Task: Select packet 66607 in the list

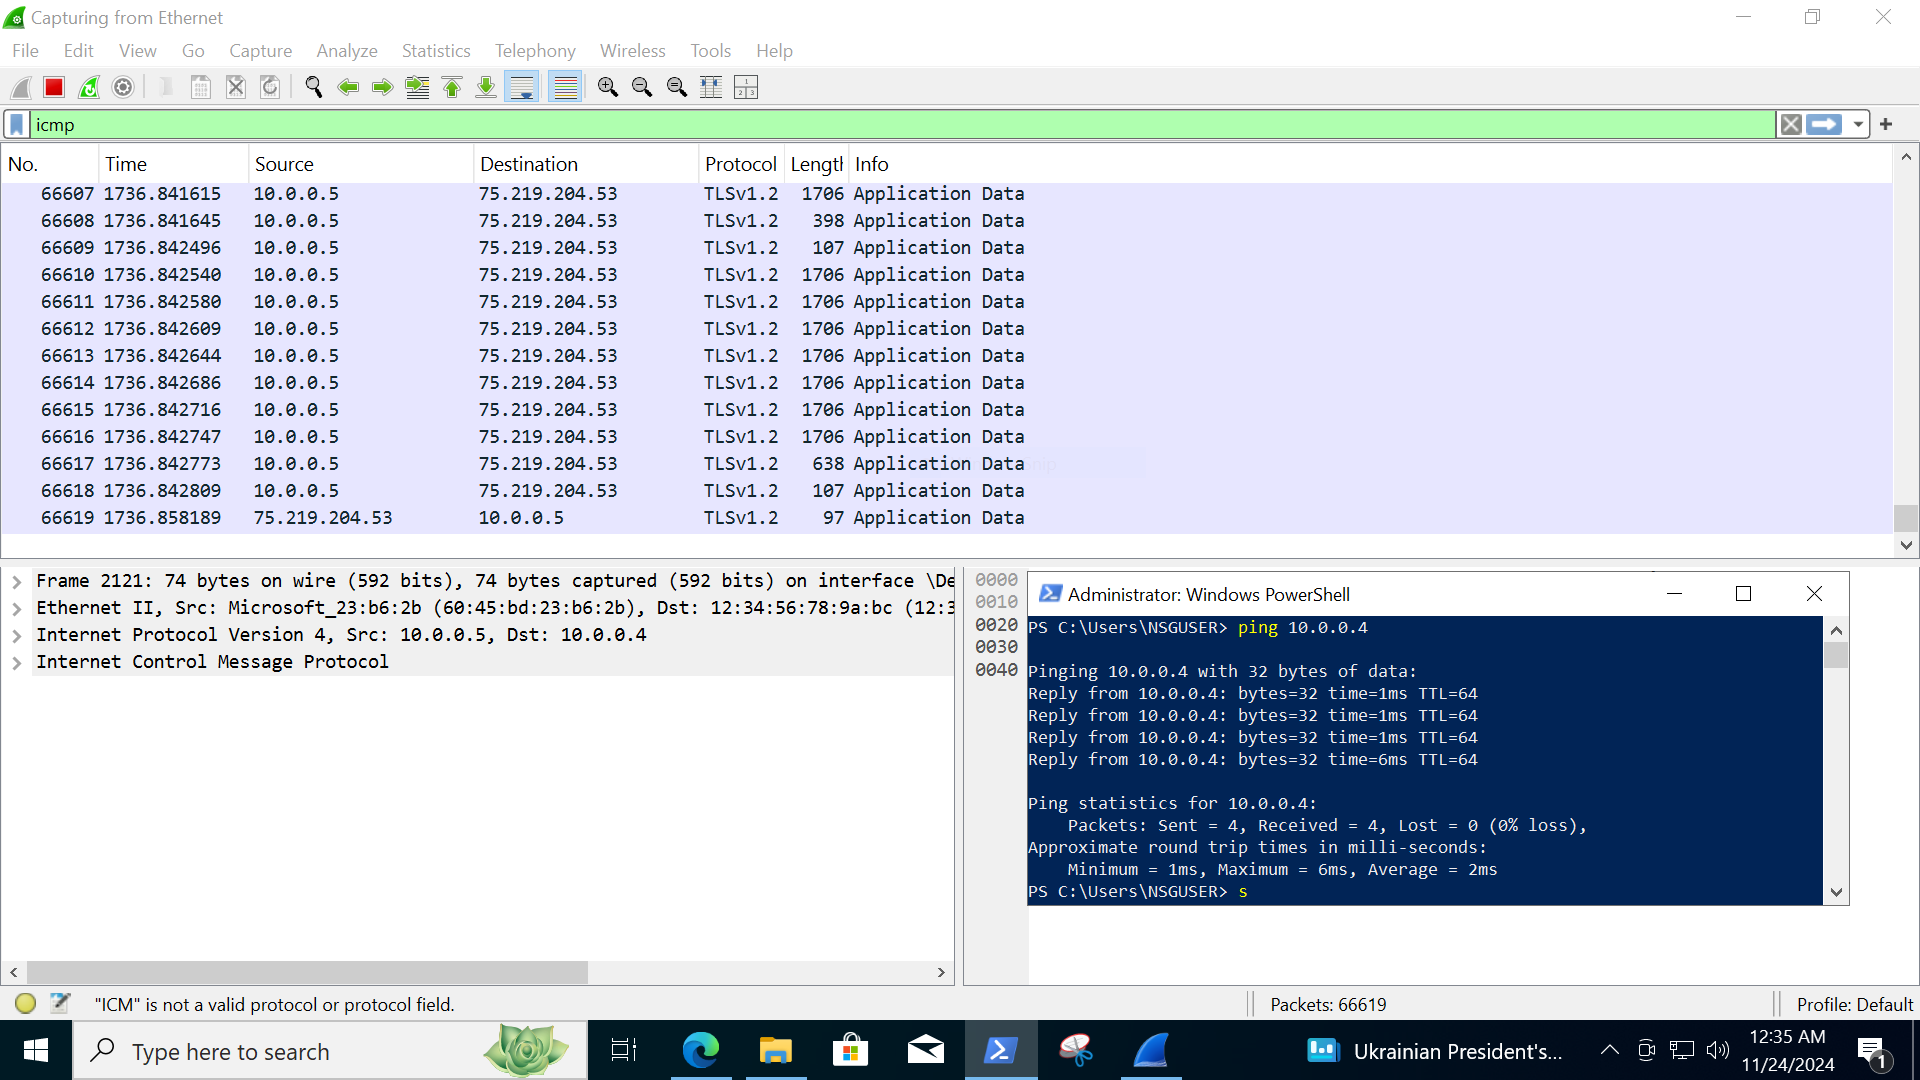Action: point(946,194)
